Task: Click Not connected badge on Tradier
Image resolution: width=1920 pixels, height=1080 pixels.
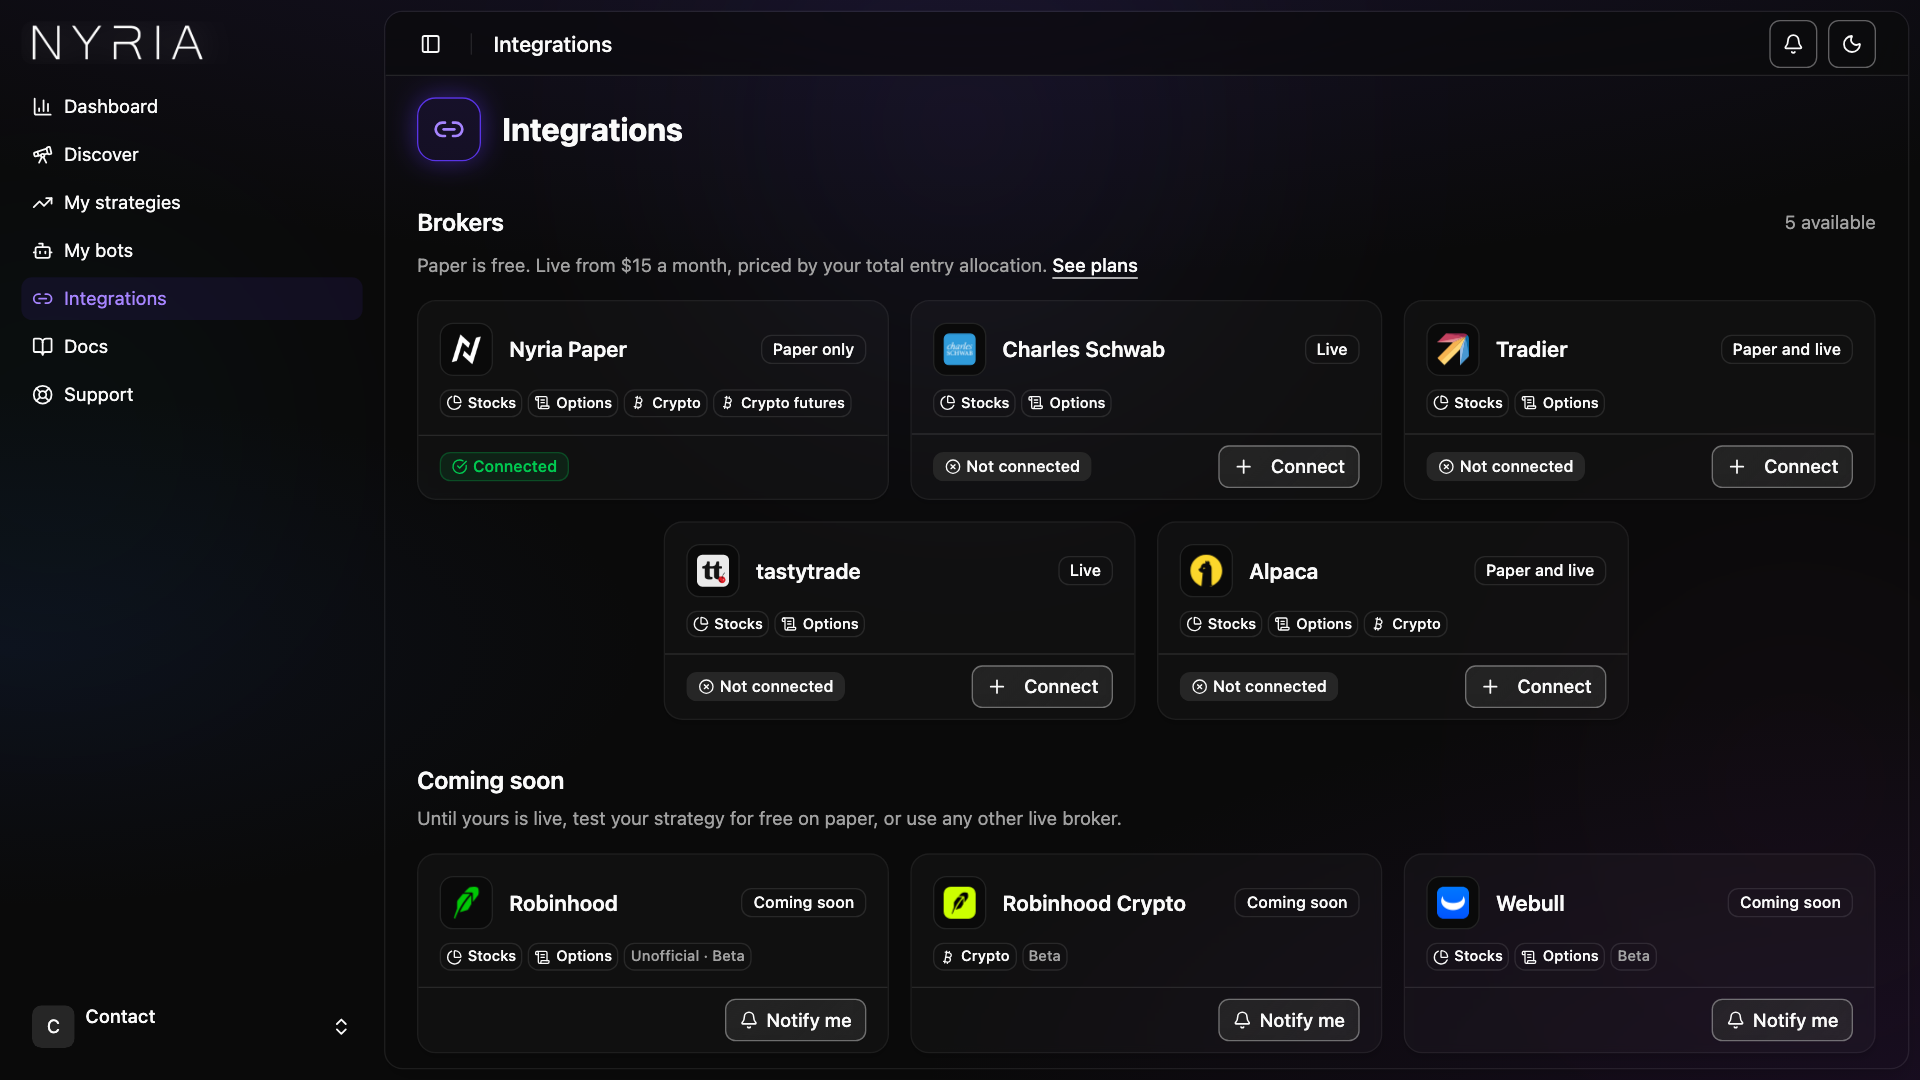Action: (x=1505, y=467)
